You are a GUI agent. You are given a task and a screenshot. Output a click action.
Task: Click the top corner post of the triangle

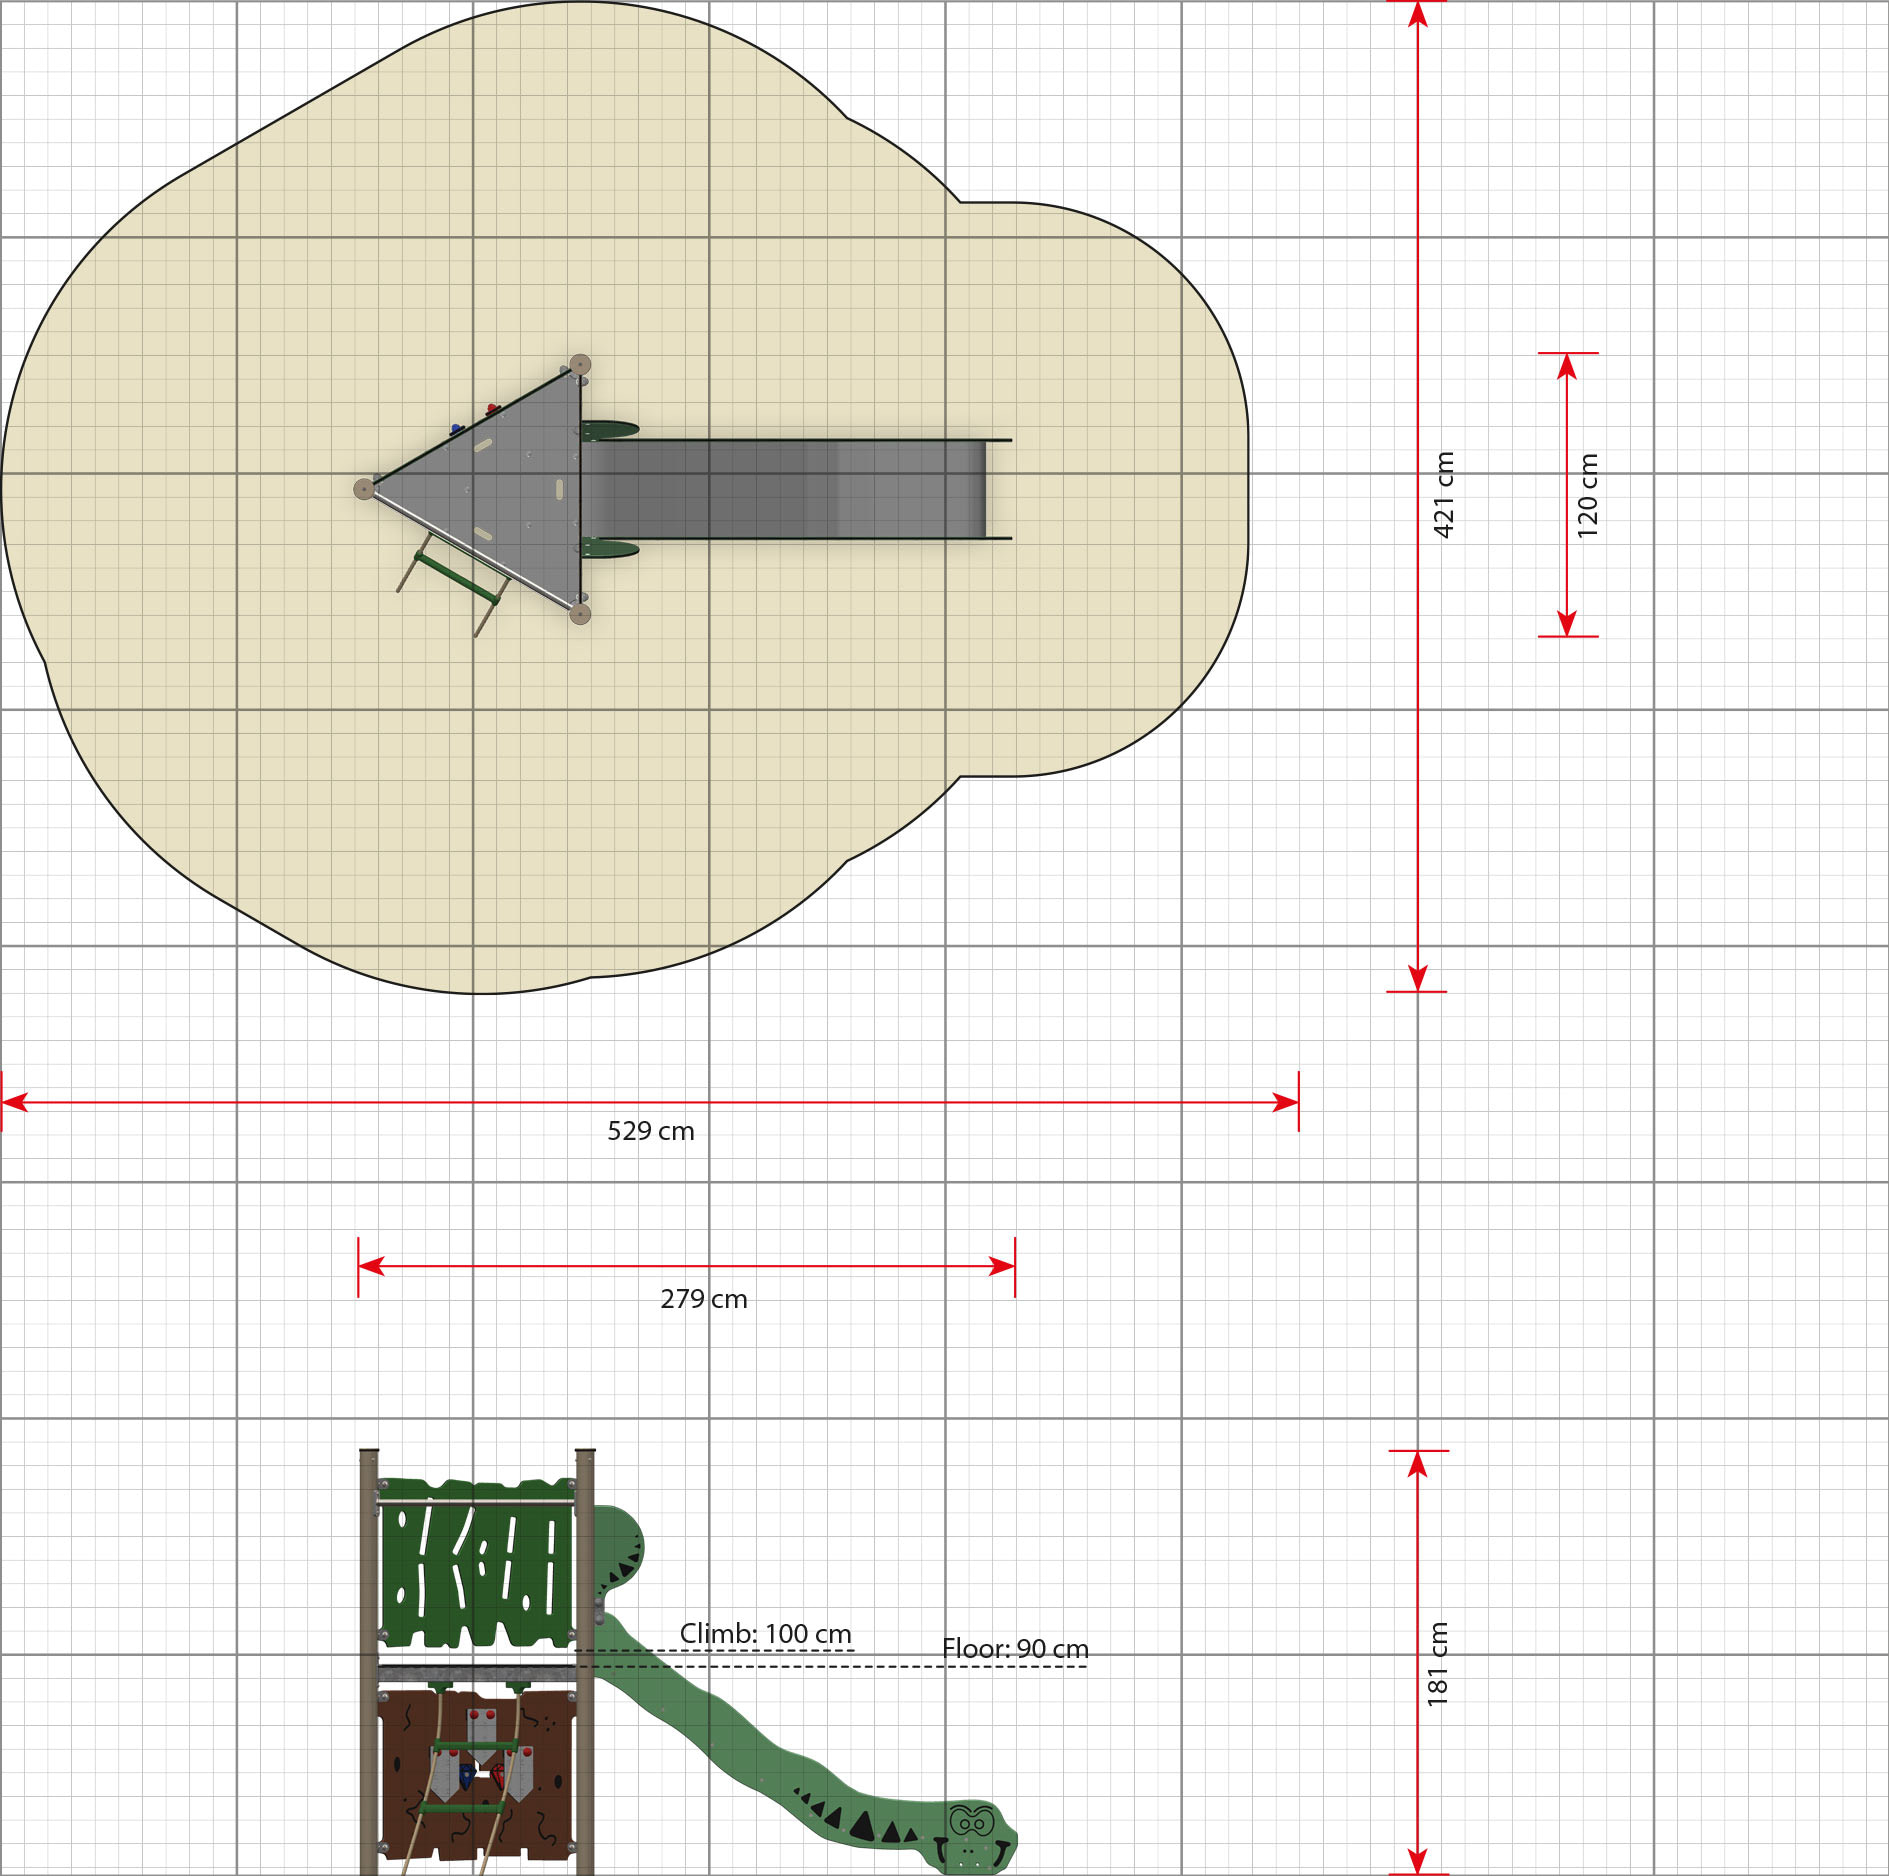[x=580, y=364]
